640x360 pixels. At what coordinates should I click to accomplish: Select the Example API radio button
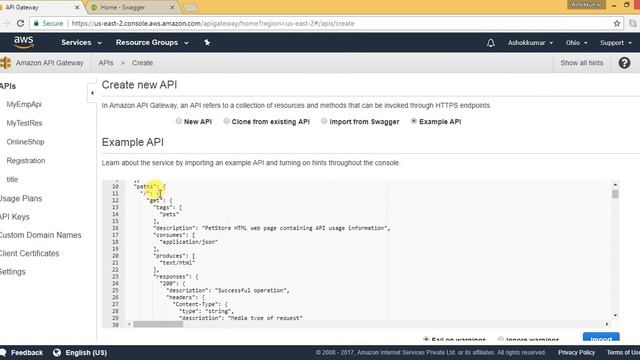tap(414, 121)
